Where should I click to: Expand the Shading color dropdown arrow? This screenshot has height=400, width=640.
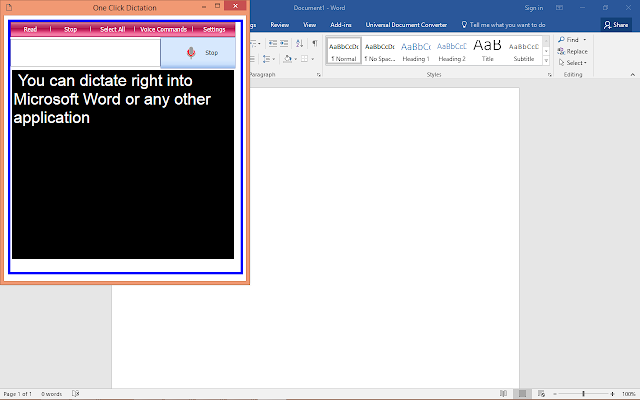point(296,59)
